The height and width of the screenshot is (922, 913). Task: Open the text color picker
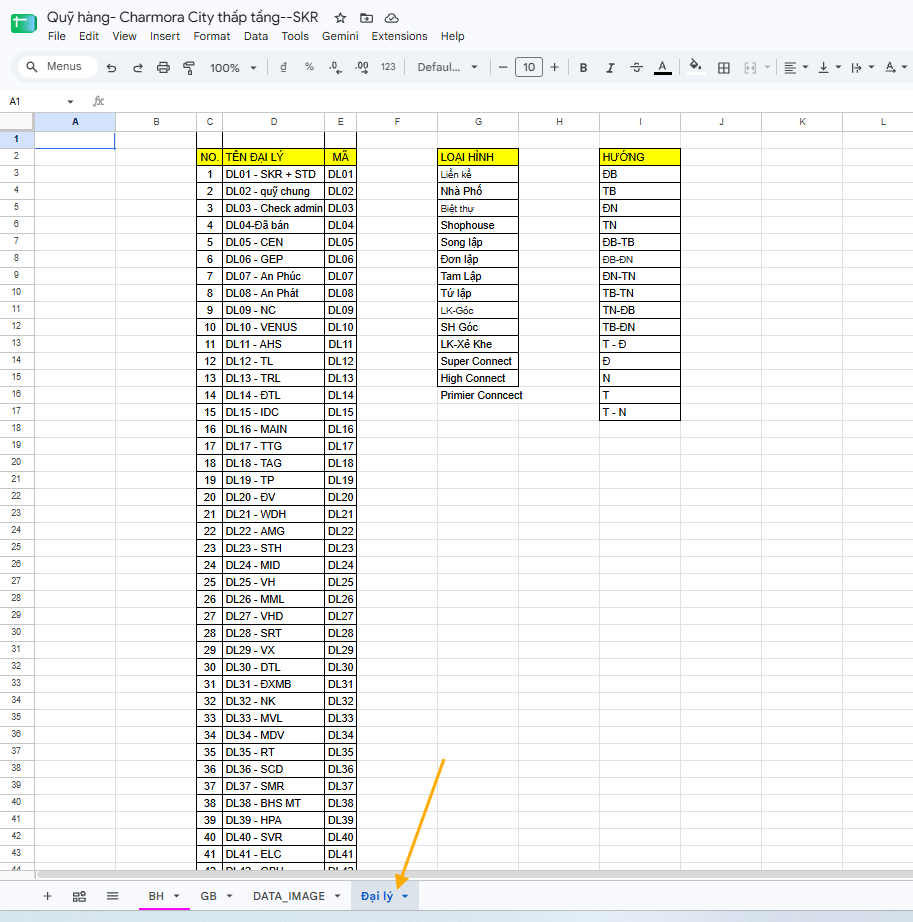pos(663,68)
